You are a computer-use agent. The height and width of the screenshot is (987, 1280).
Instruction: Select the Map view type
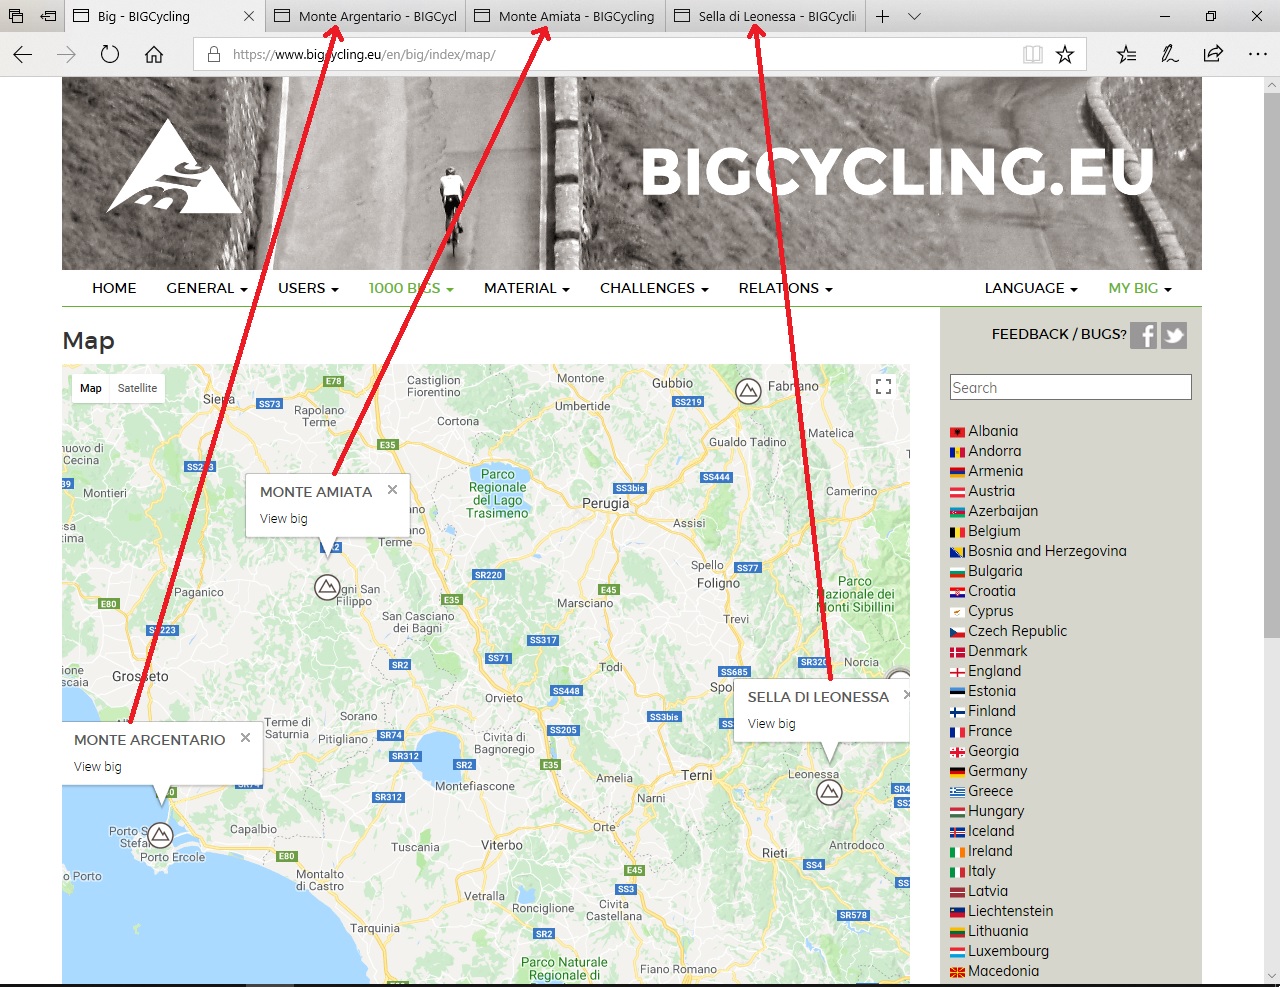[x=91, y=388]
